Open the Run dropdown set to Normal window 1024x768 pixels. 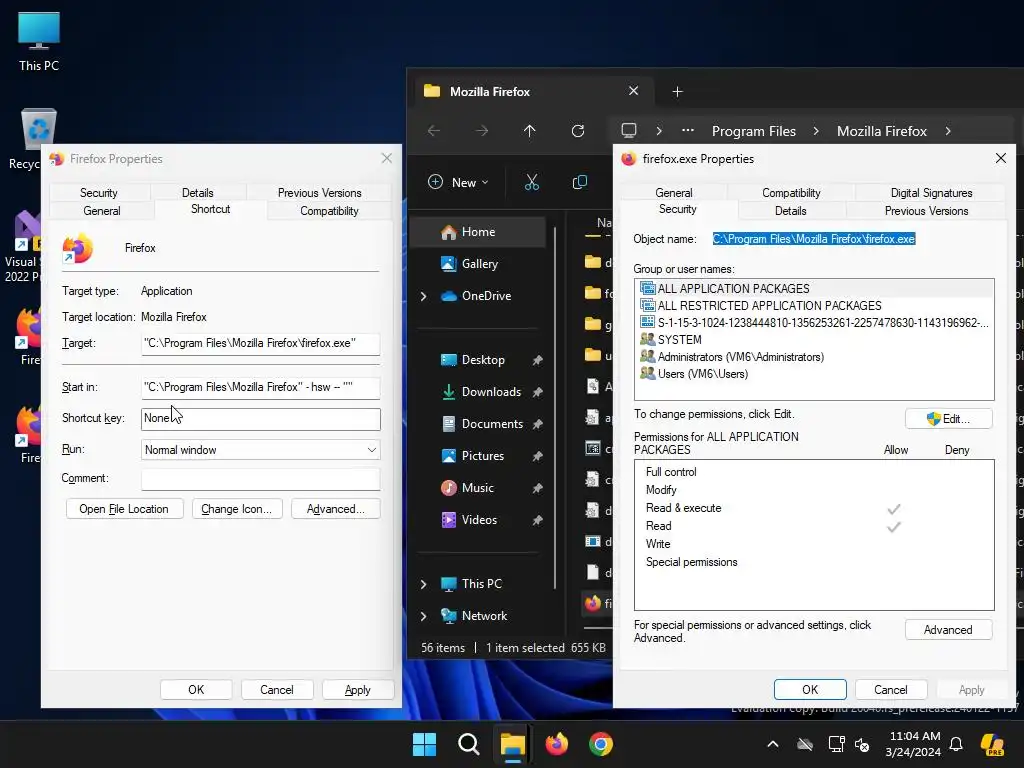click(x=261, y=449)
